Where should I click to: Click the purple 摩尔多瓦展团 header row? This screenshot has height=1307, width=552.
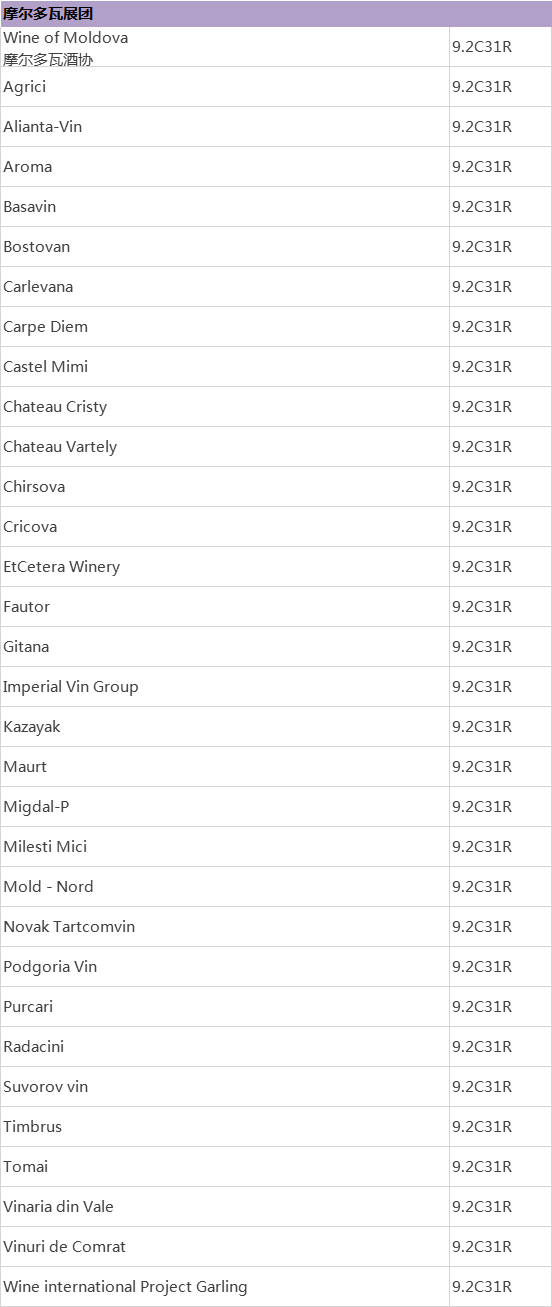click(276, 14)
